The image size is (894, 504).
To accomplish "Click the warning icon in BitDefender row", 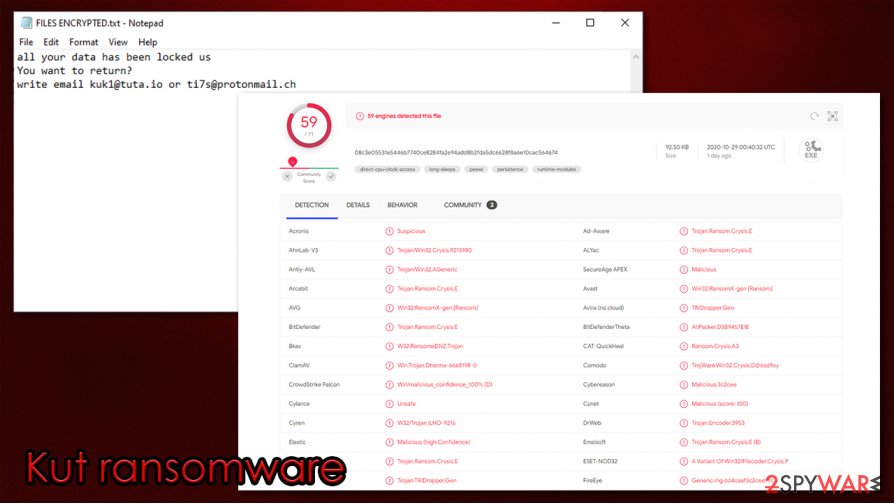I will pos(389,327).
